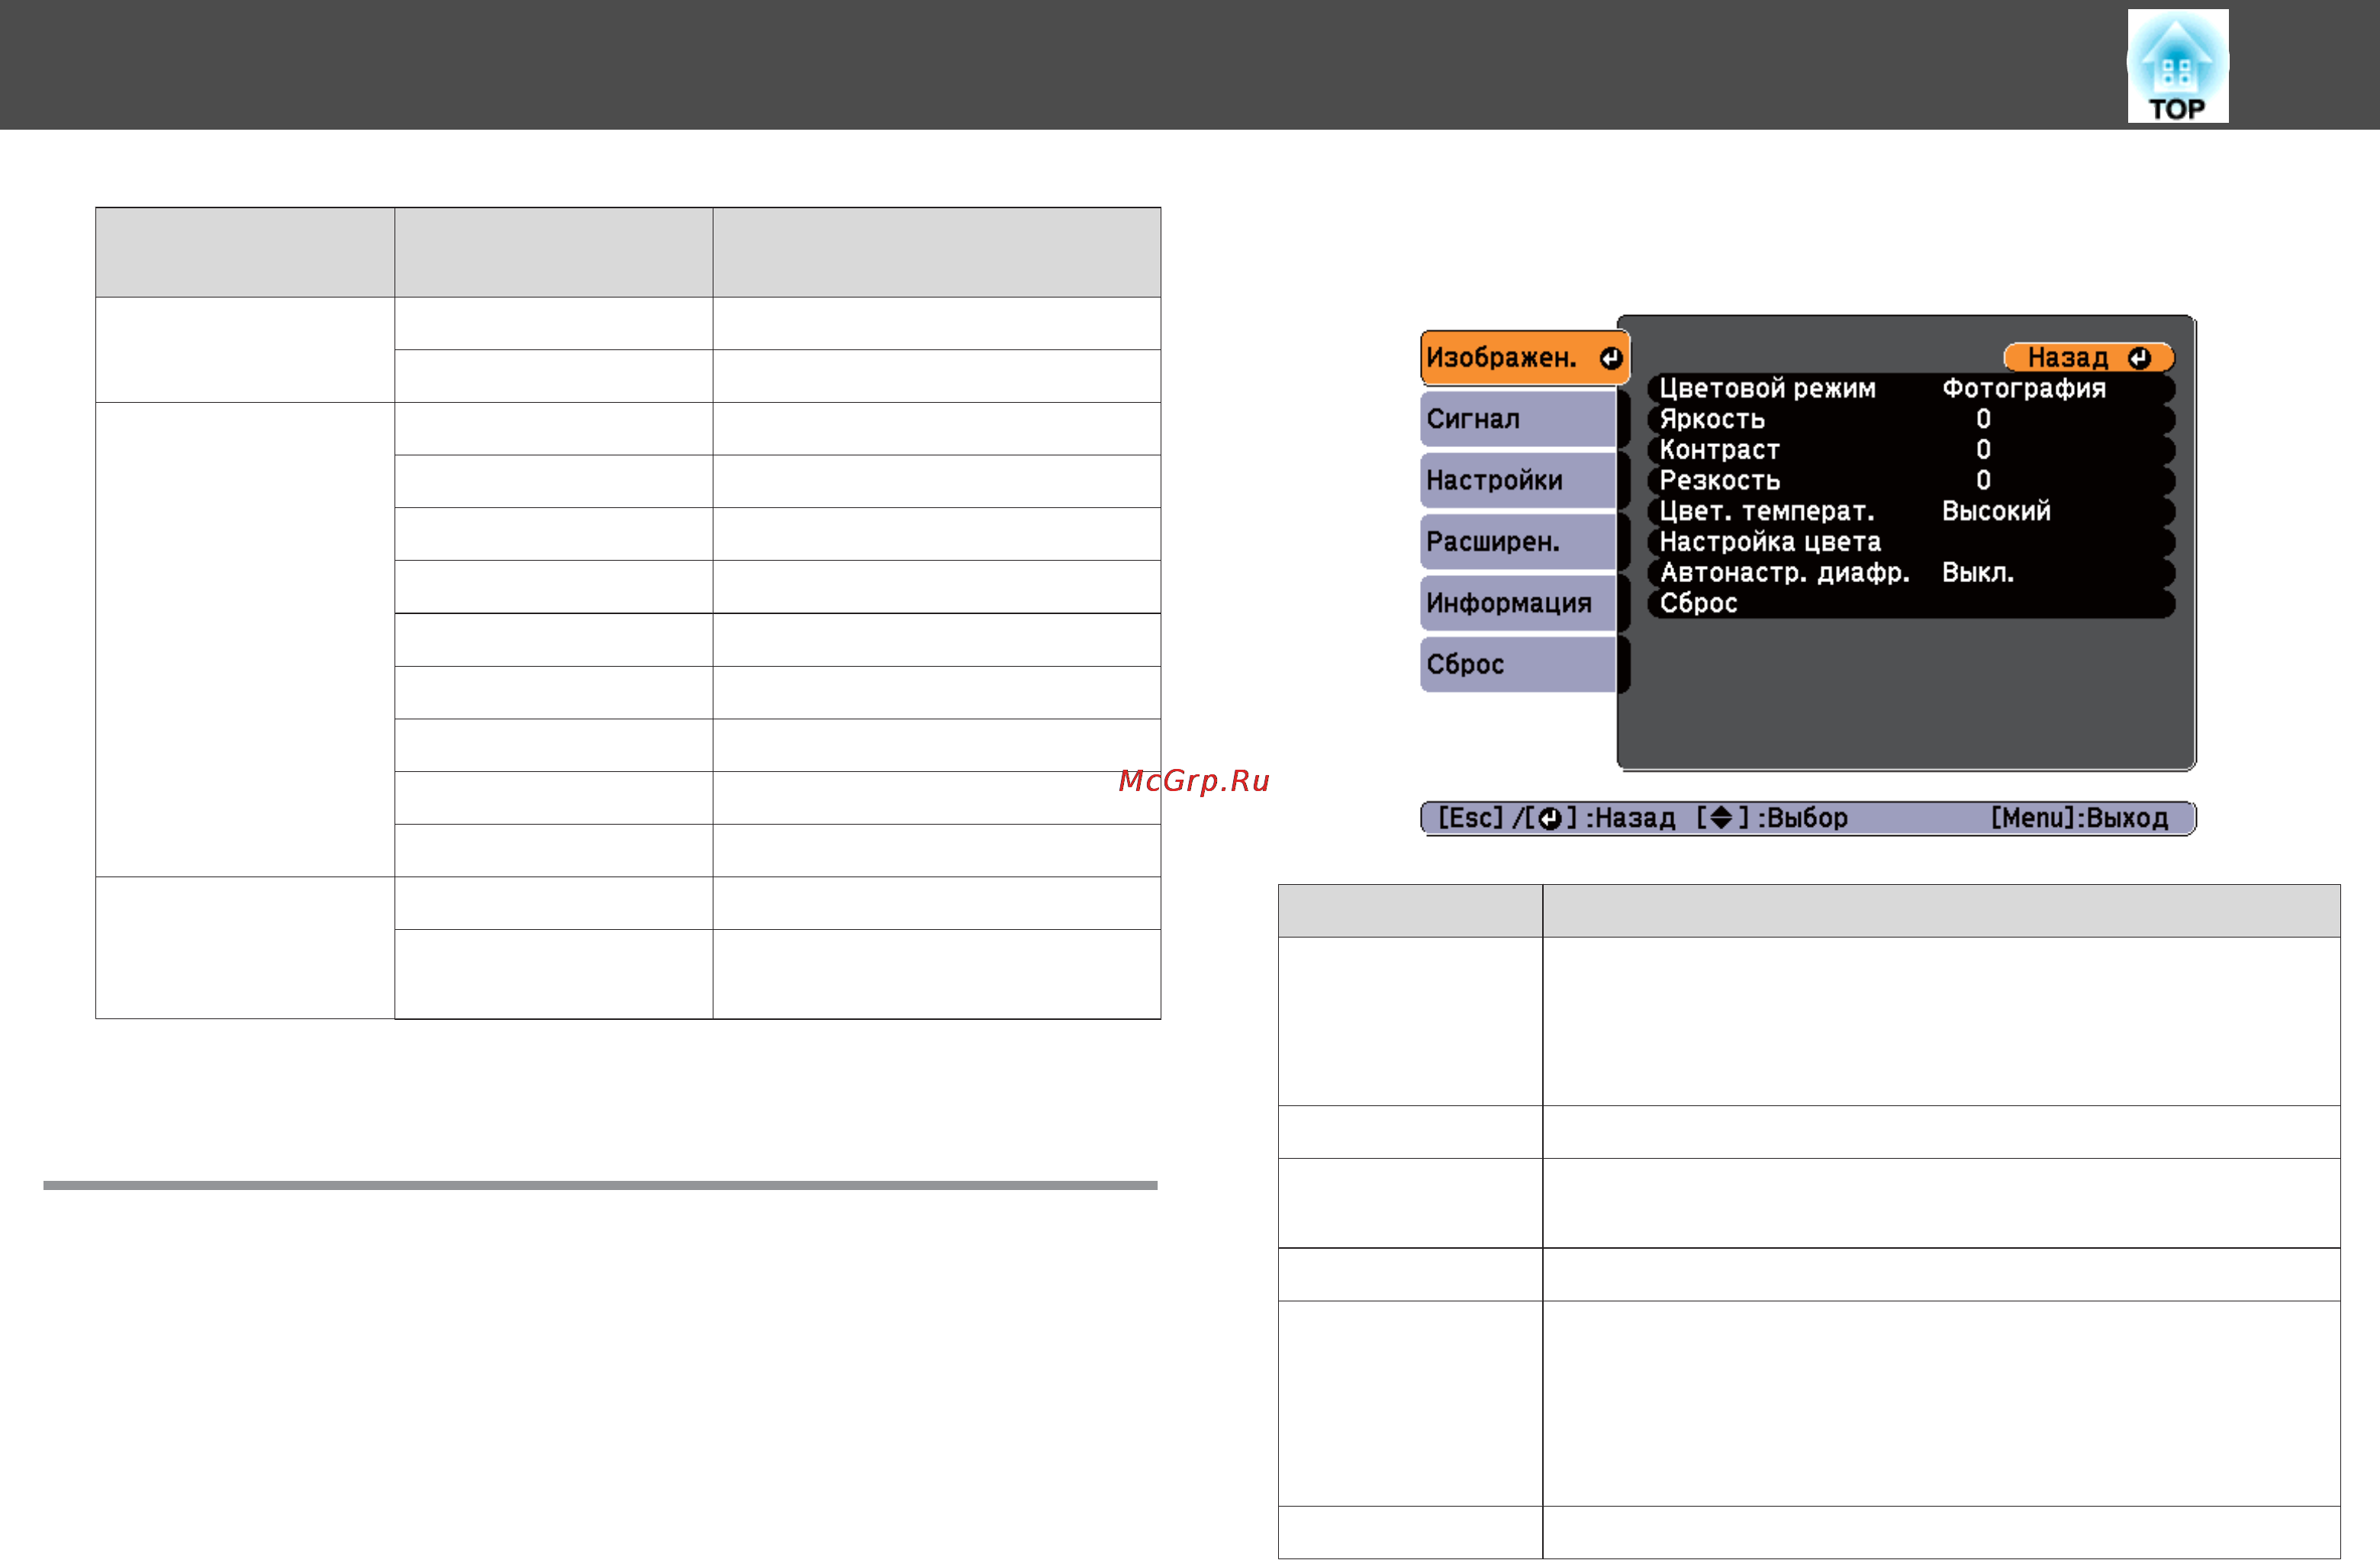This screenshot has height=1560, width=2380.
Task: Click the [Esc] Назад hint in footer bar
Action: [1556, 818]
